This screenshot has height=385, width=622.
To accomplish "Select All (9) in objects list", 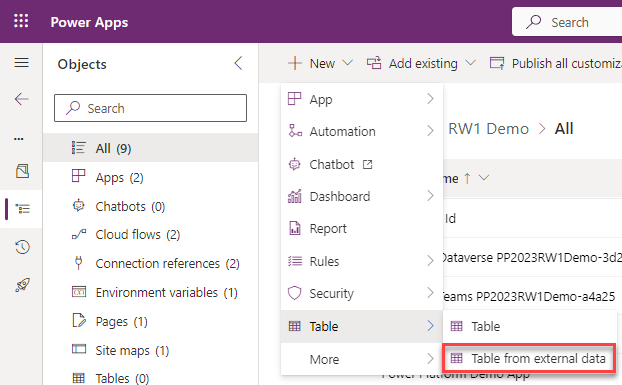I will [x=151, y=148].
